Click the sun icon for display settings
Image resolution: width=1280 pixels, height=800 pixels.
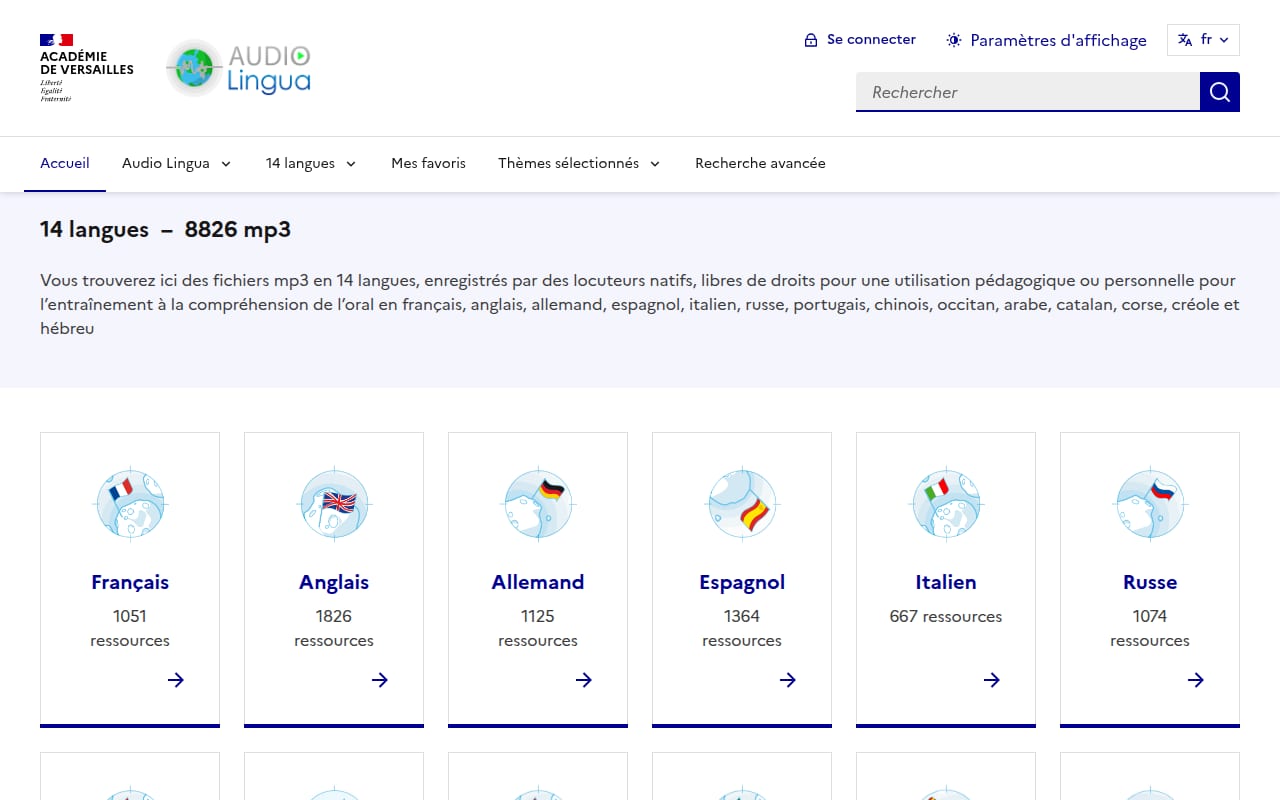coord(954,40)
